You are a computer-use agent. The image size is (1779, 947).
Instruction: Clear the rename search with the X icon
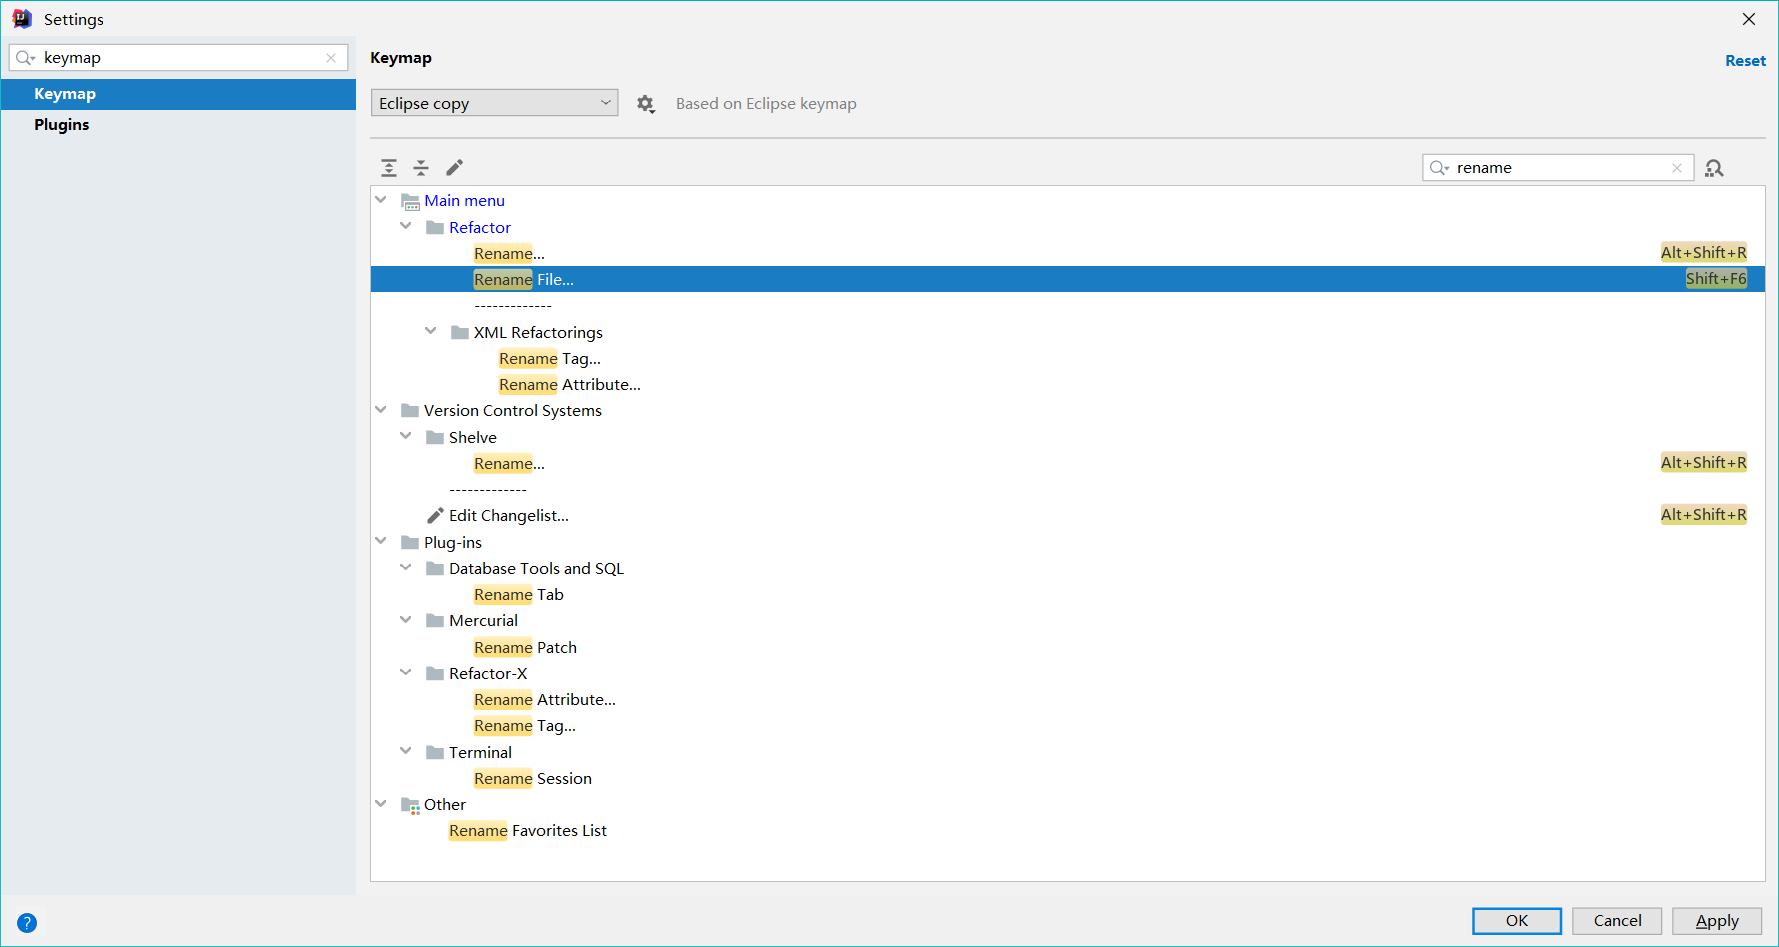coord(1677,167)
